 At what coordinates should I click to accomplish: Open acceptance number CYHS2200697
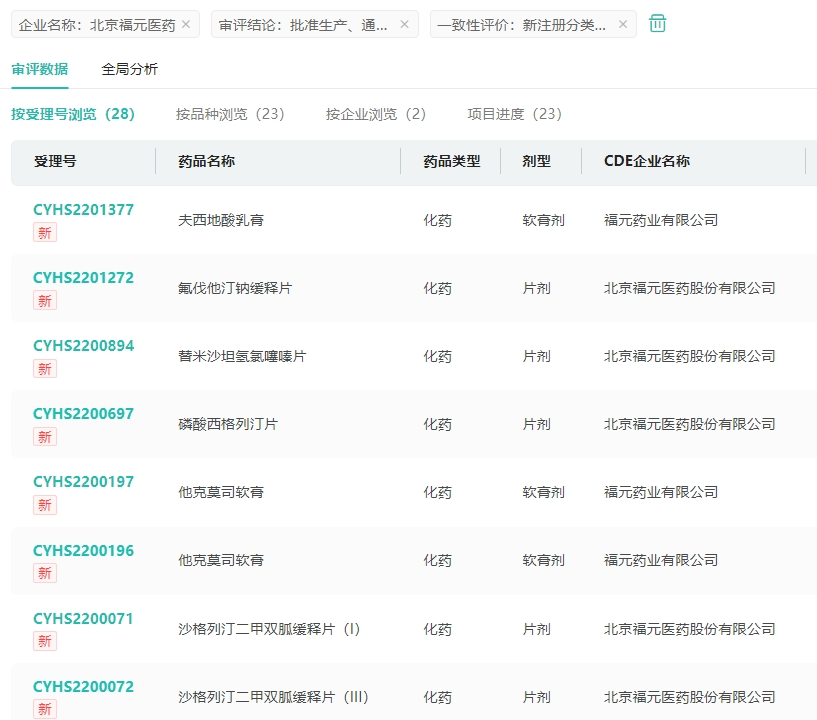pos(83,414)
